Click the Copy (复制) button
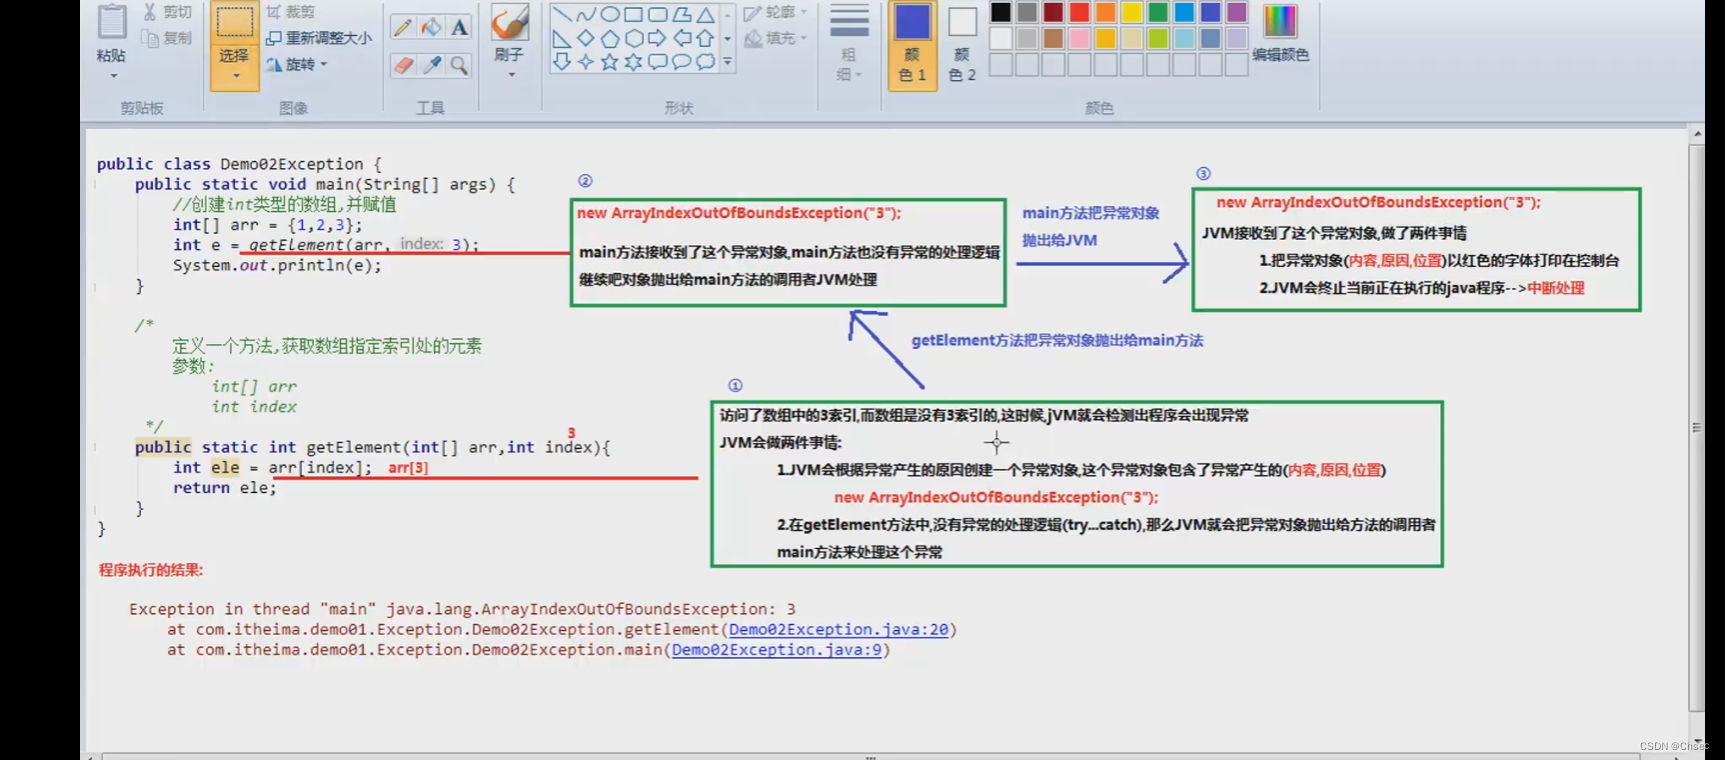The image size is (1725, 760). (167, 38)
